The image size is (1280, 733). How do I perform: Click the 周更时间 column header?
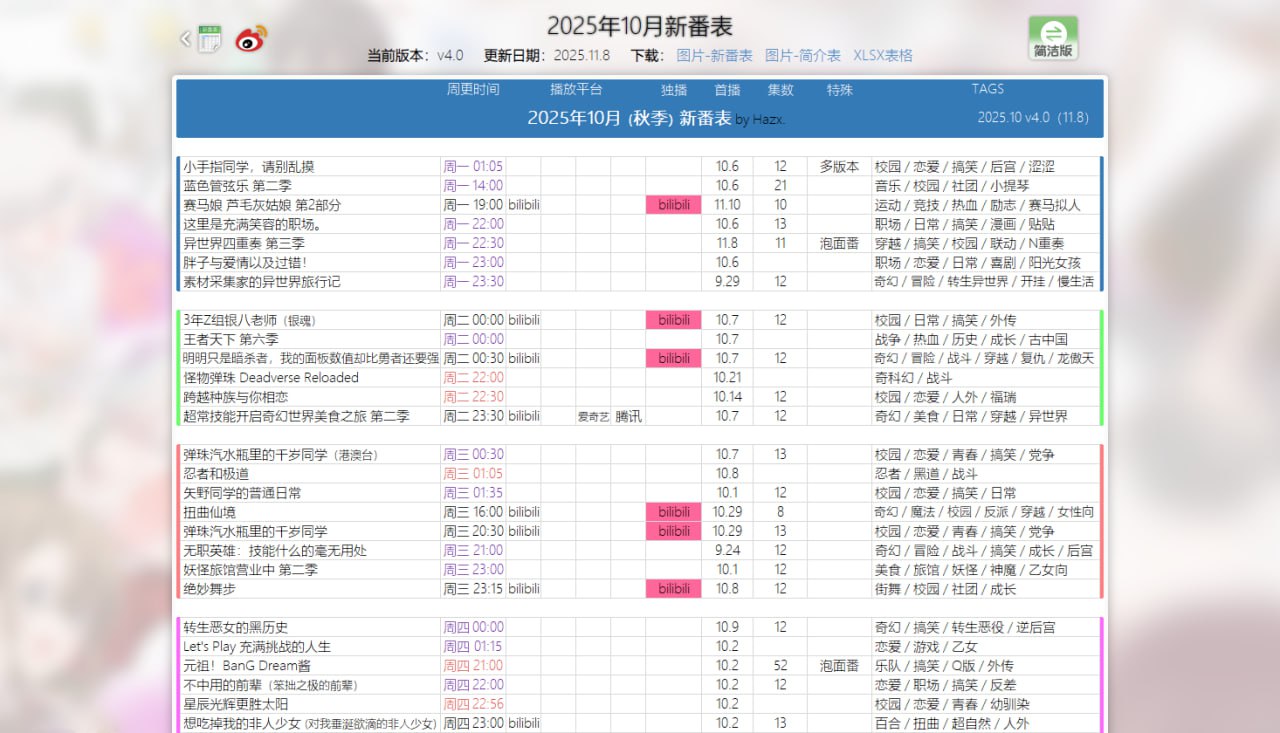(x=473, y=89)
